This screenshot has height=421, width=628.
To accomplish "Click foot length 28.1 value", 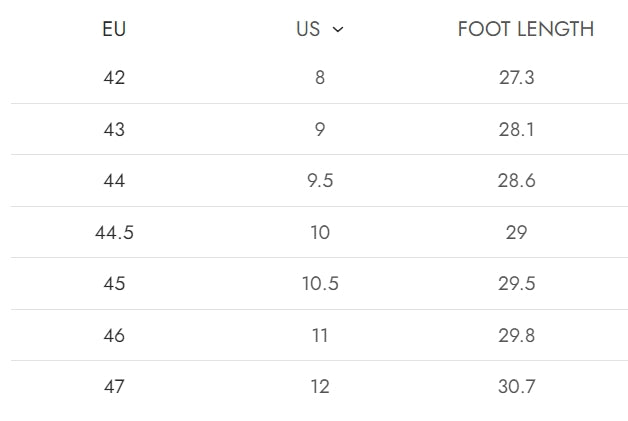I will pos(517,129).
